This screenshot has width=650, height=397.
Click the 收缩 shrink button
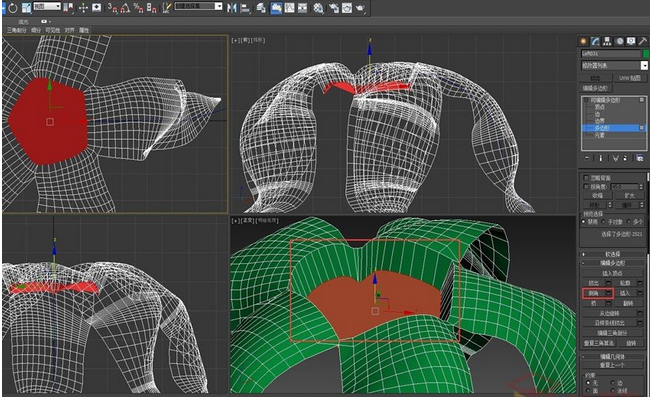coord(597,196)
